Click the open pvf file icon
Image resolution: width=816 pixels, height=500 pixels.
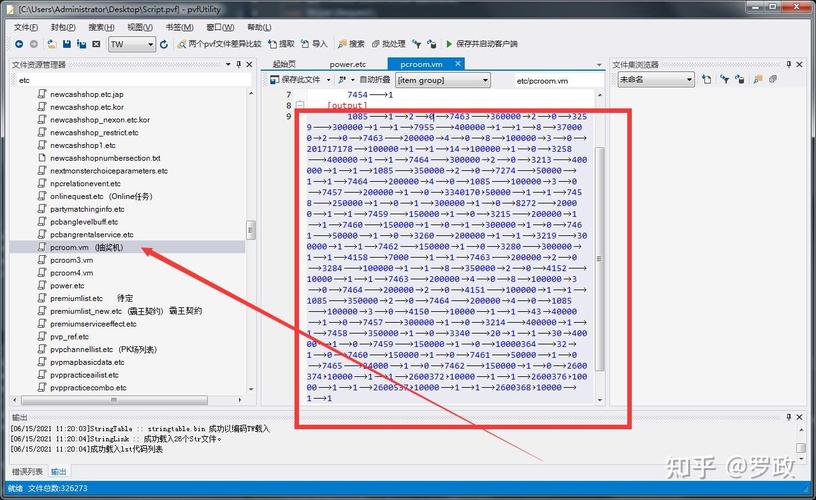[52, 44]
